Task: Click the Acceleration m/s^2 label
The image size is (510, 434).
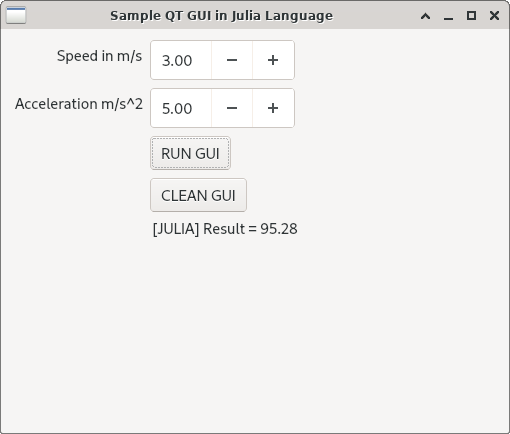Action: click(x=79, y=104)
